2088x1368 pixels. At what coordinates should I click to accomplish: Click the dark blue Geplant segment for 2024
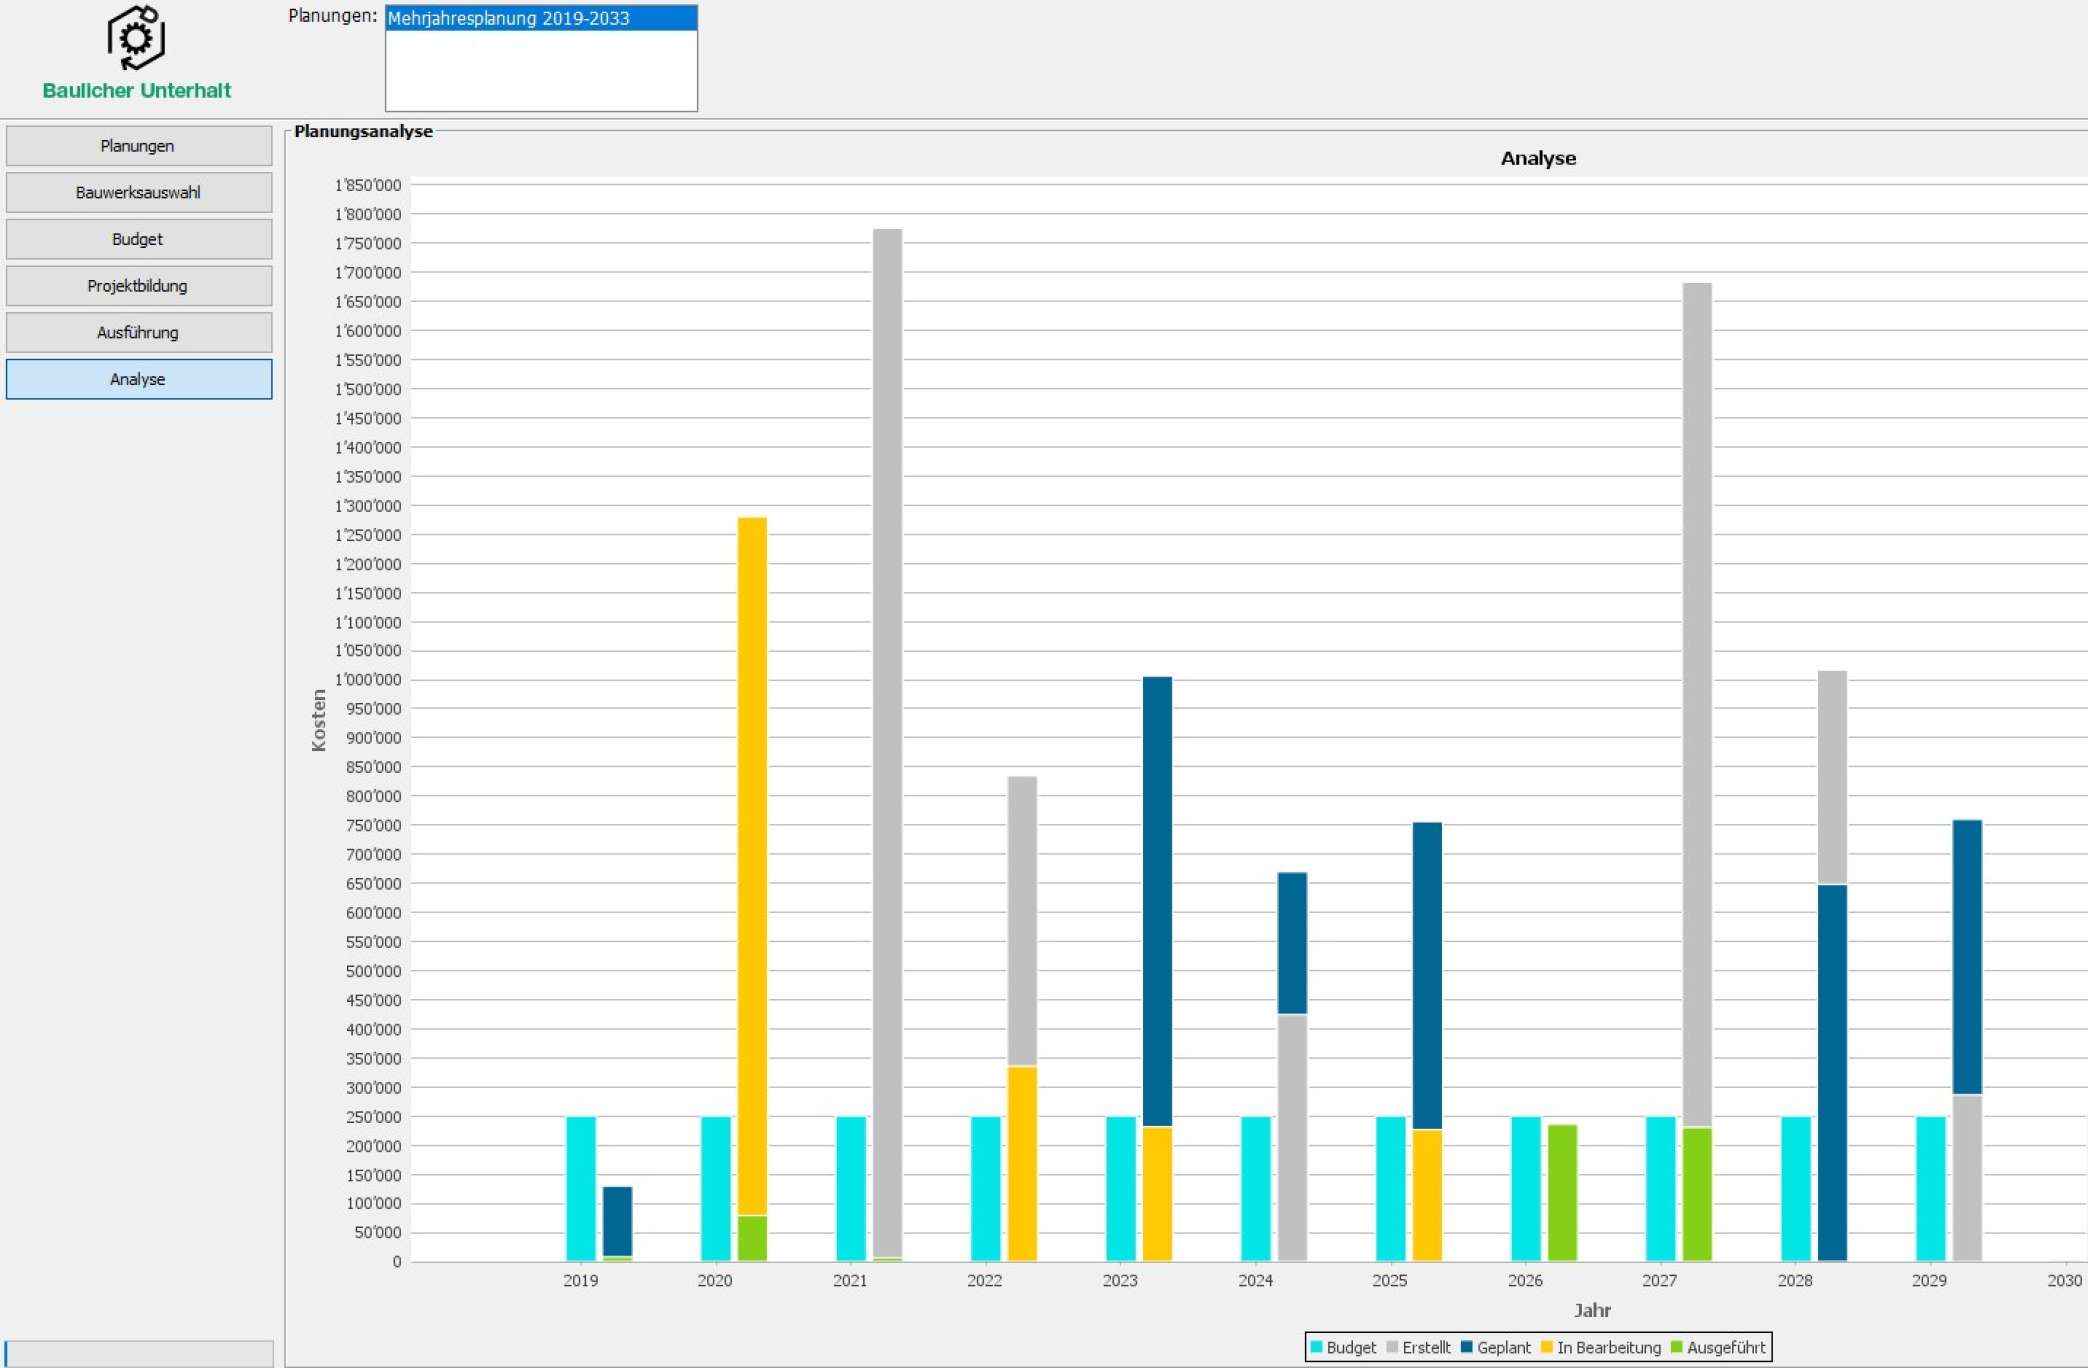tap(1292, 943)
